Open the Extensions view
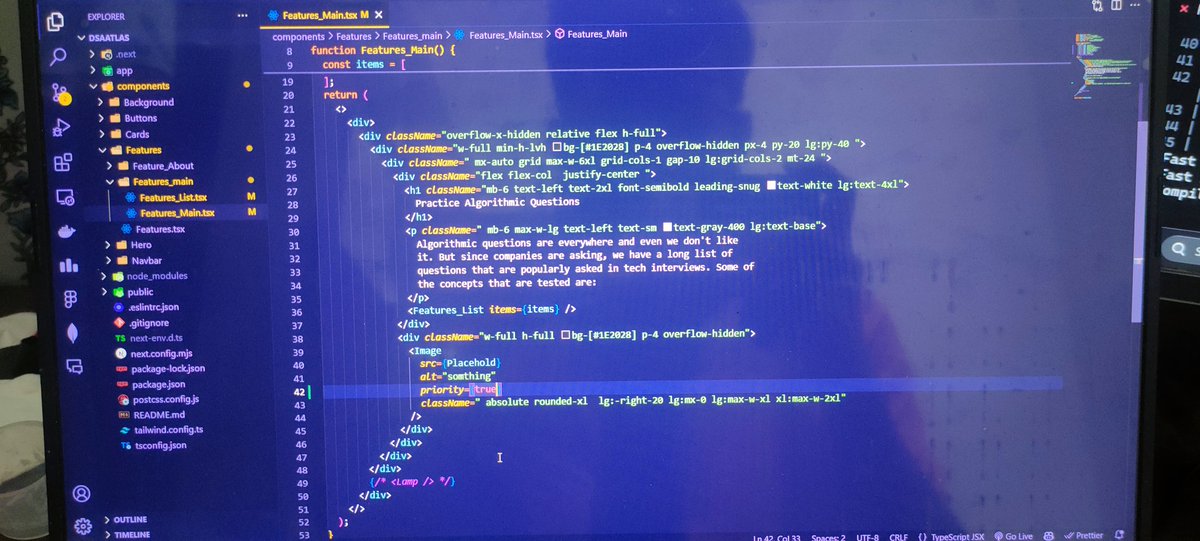This screenshot has height=541, width=1200. pos(62,161)
